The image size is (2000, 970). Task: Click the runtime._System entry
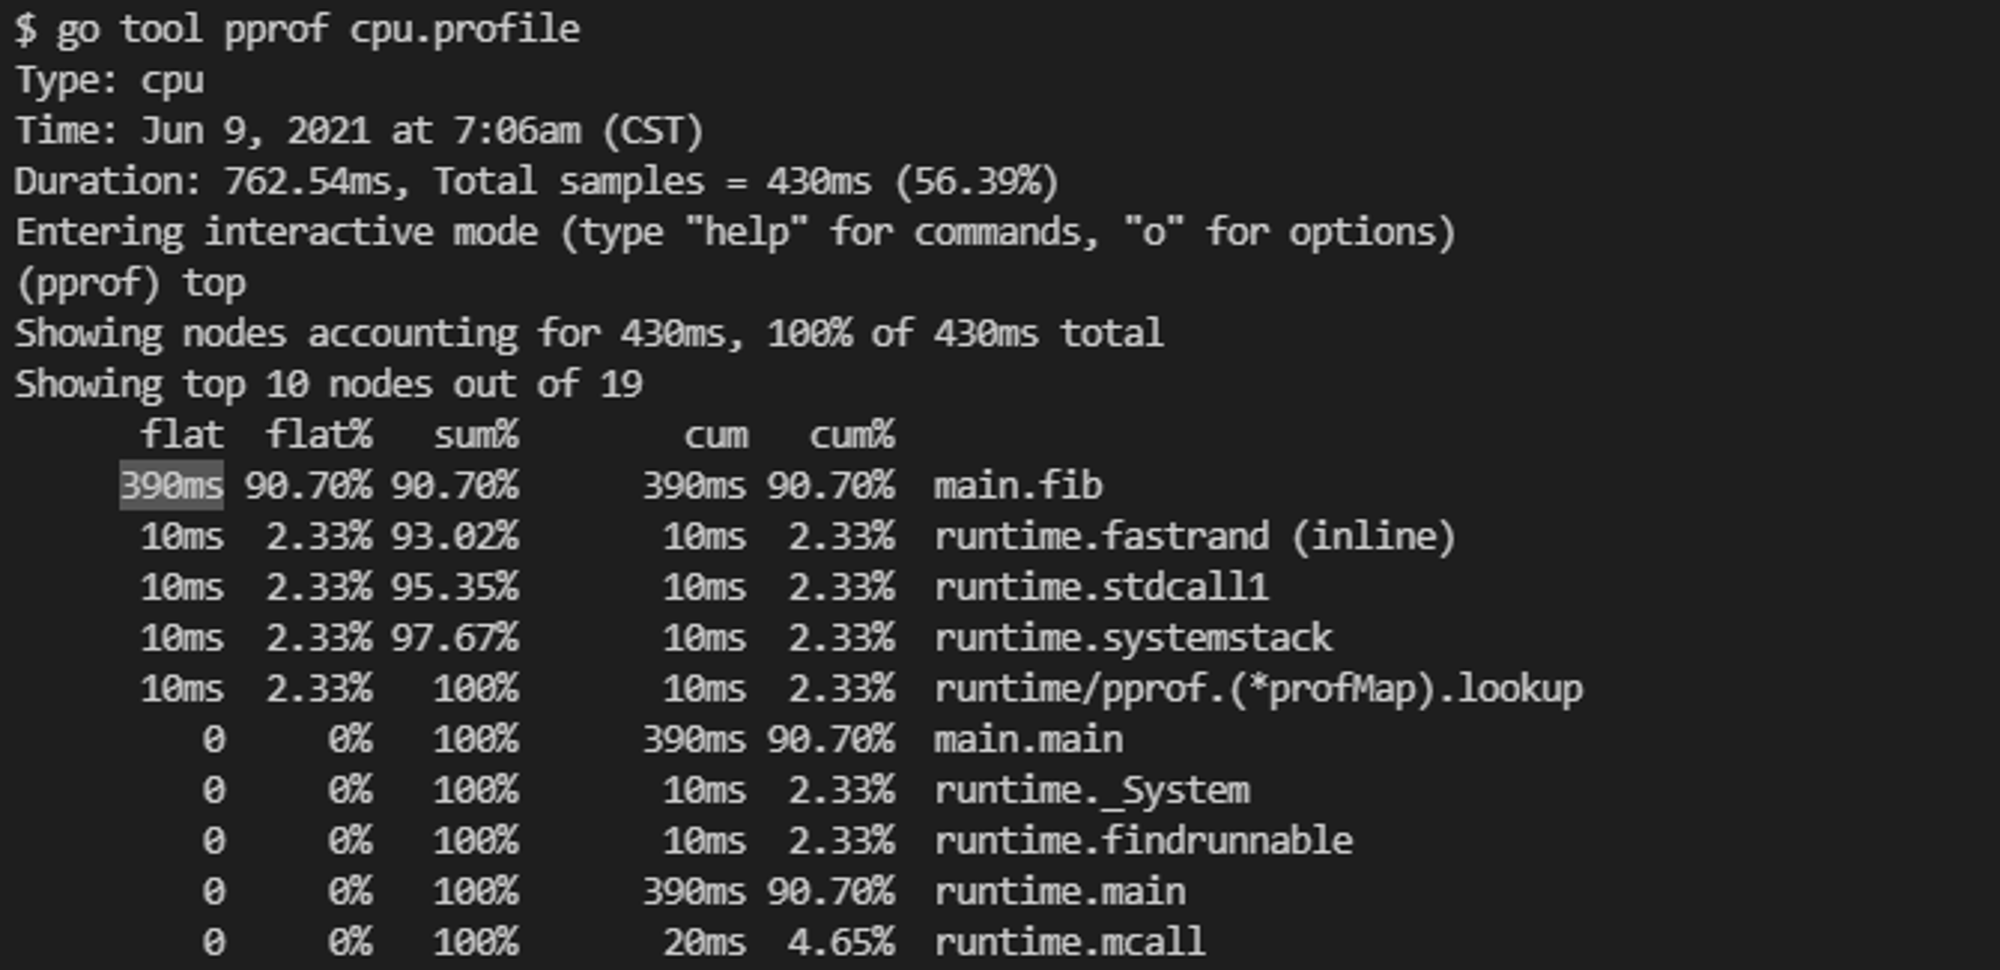point(1091,791)
